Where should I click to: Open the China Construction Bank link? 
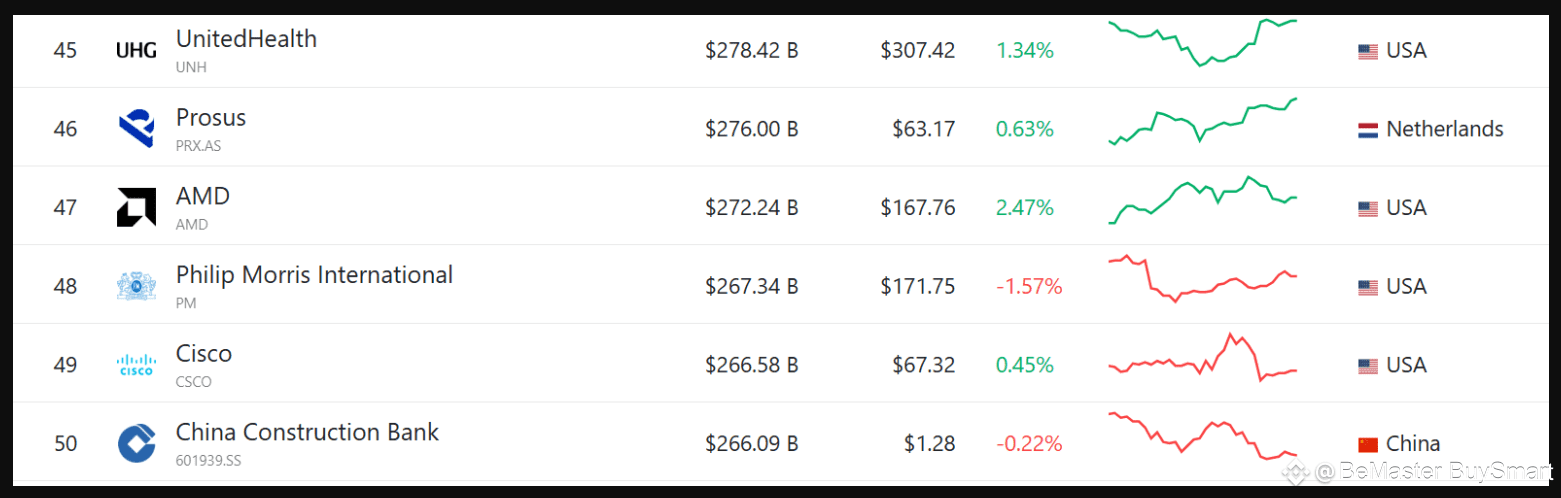(307, 432)
